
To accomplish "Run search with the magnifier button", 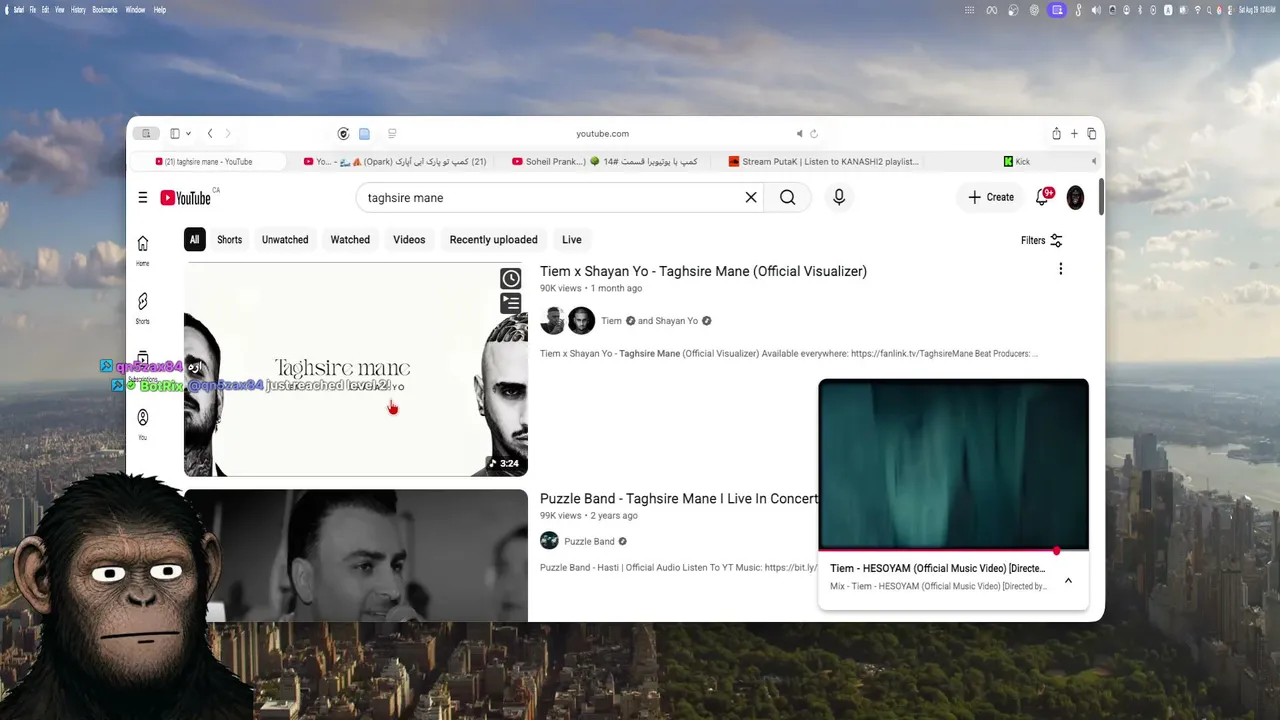I will (x=788, y=198).
